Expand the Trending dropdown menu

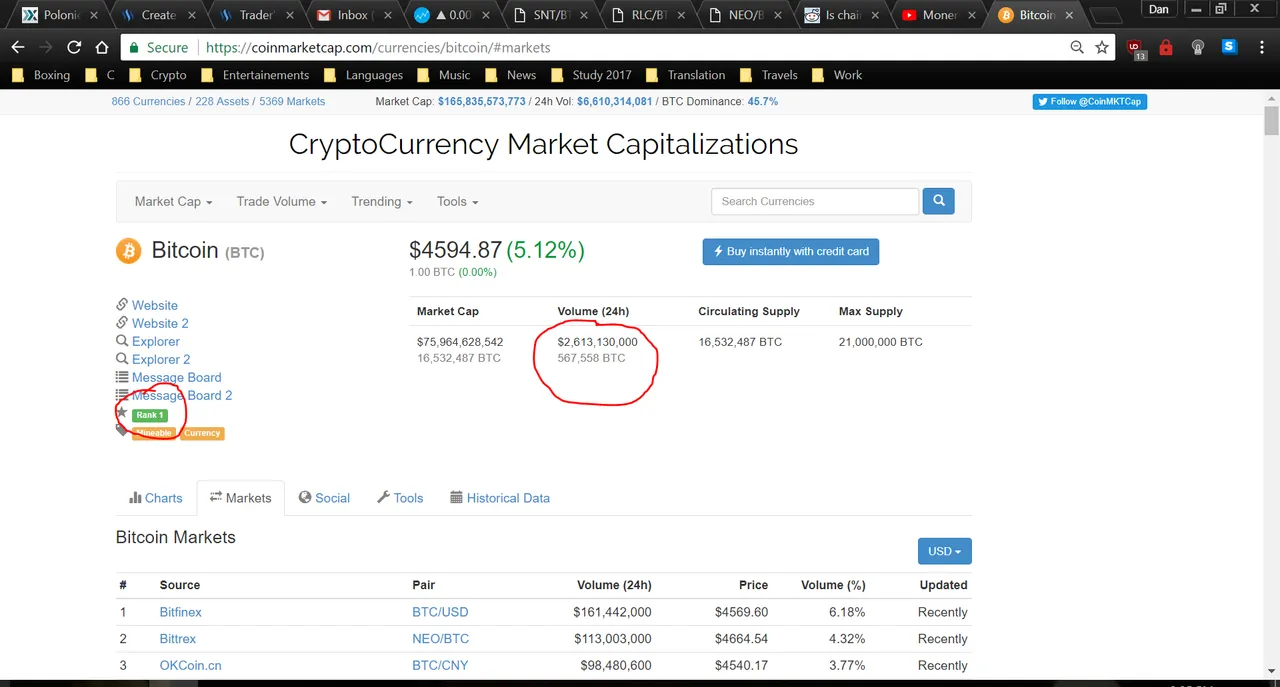[x=382, y=201]
